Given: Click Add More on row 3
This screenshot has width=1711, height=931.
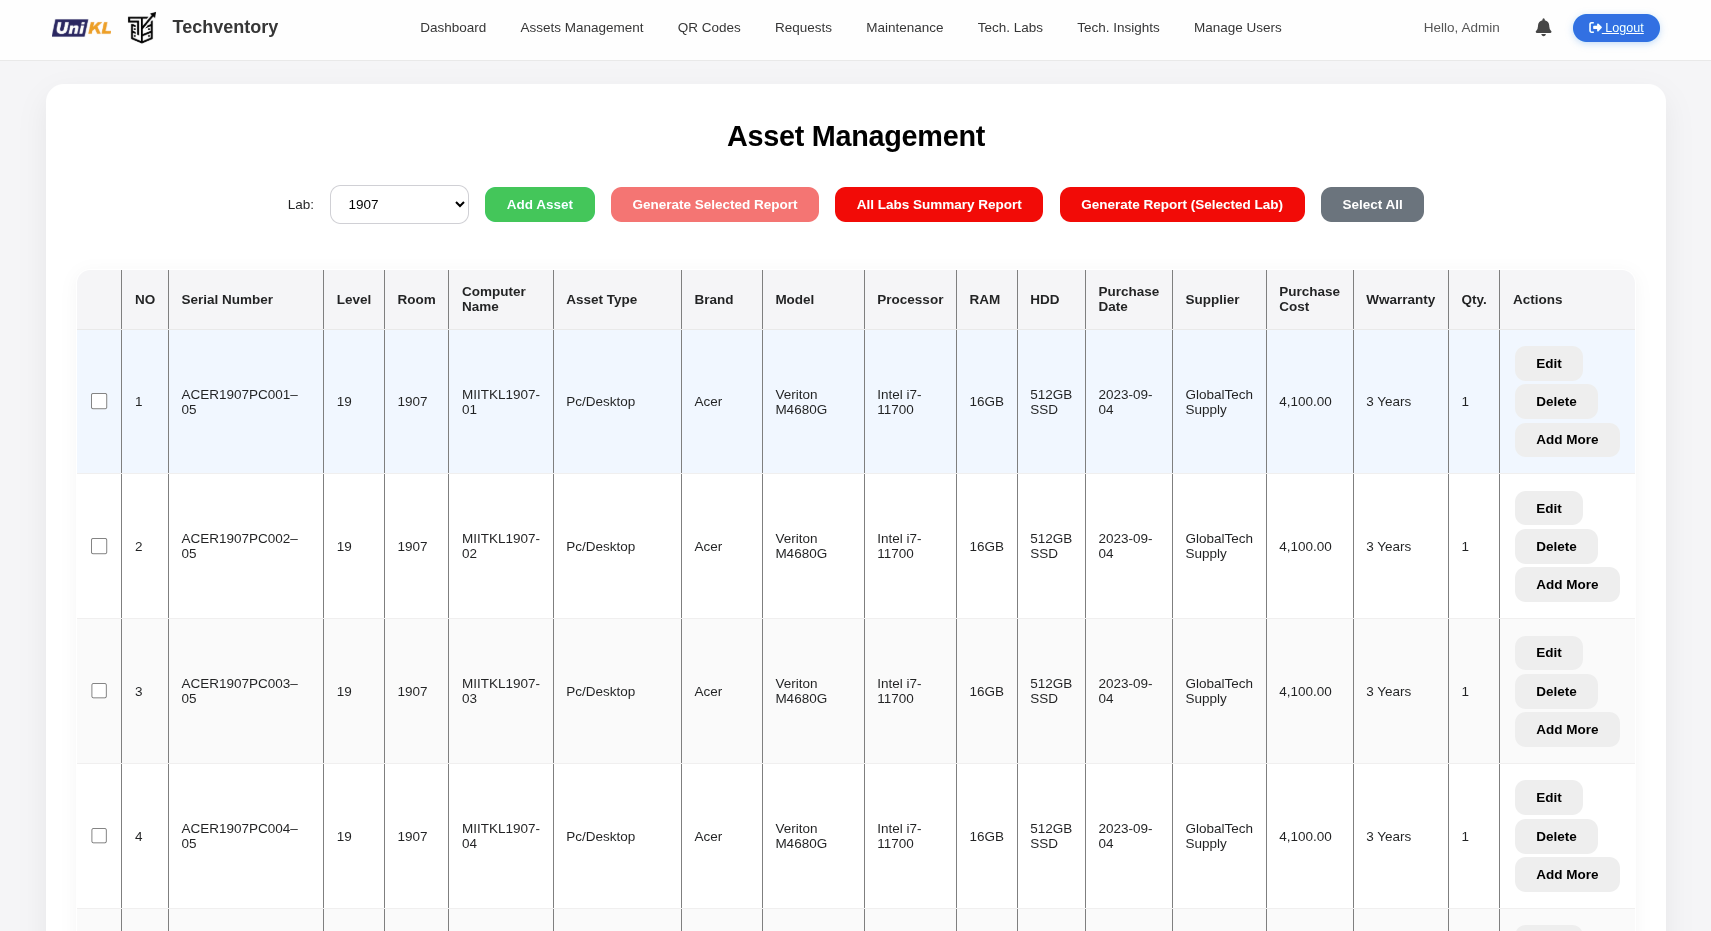Looking at the screenshot, I should tap(1567, 729).
